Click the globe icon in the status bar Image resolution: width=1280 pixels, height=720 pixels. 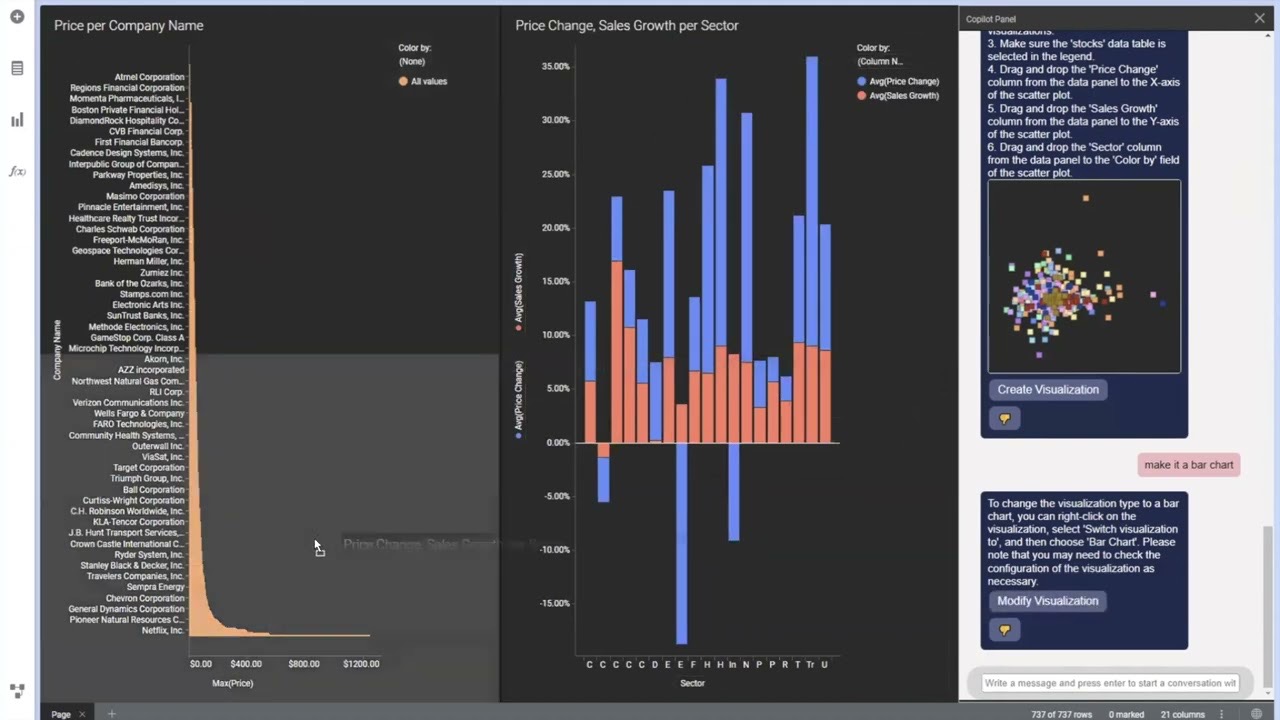click(x=1257, y=714)
